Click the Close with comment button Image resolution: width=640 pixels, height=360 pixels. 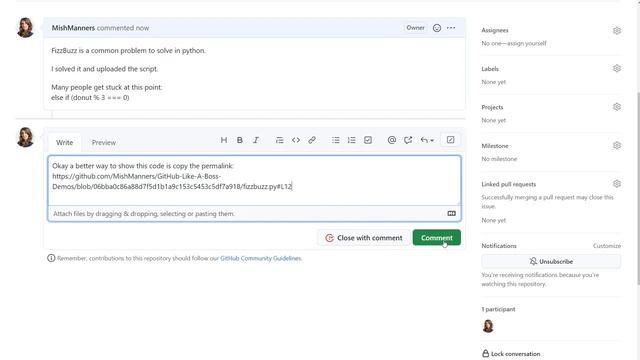coord(364,238)
